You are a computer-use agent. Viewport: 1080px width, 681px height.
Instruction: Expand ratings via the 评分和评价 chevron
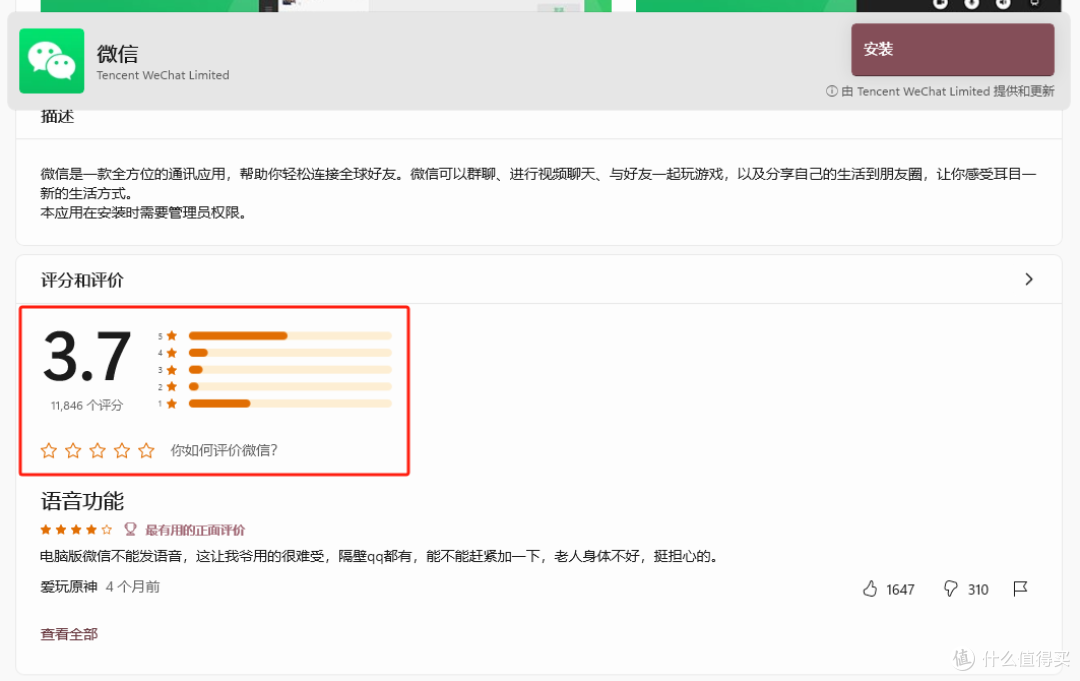(1028, 279)
